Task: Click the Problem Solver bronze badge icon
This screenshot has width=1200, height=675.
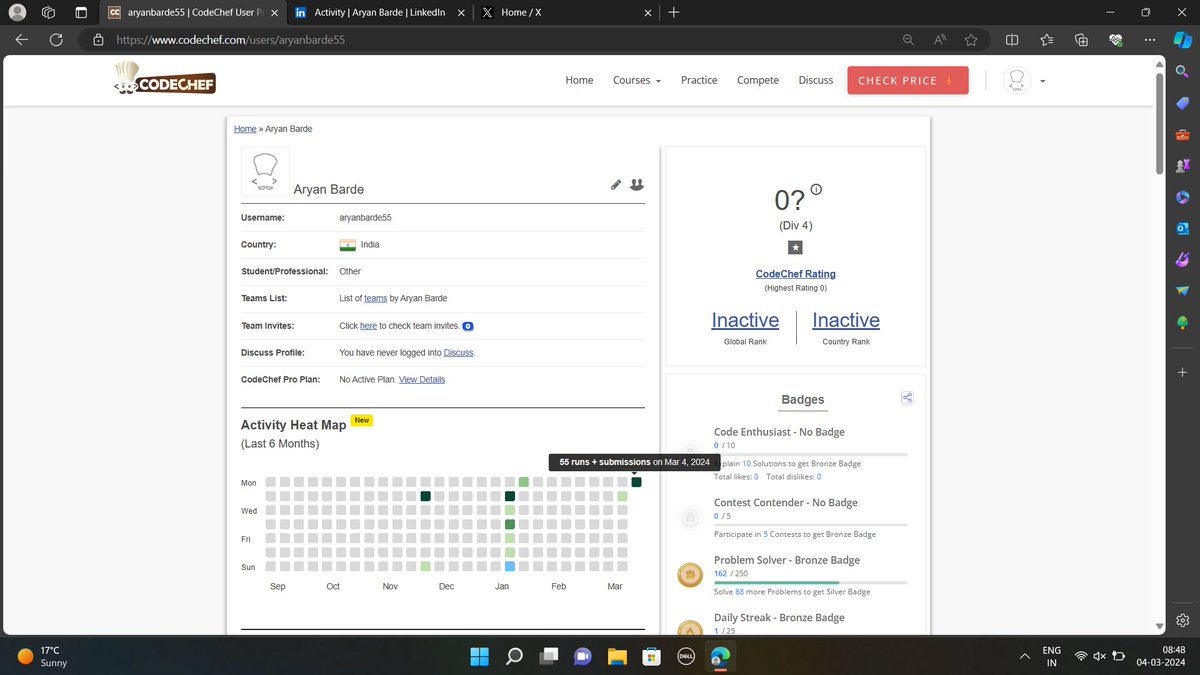Action: tap(689, 574)
